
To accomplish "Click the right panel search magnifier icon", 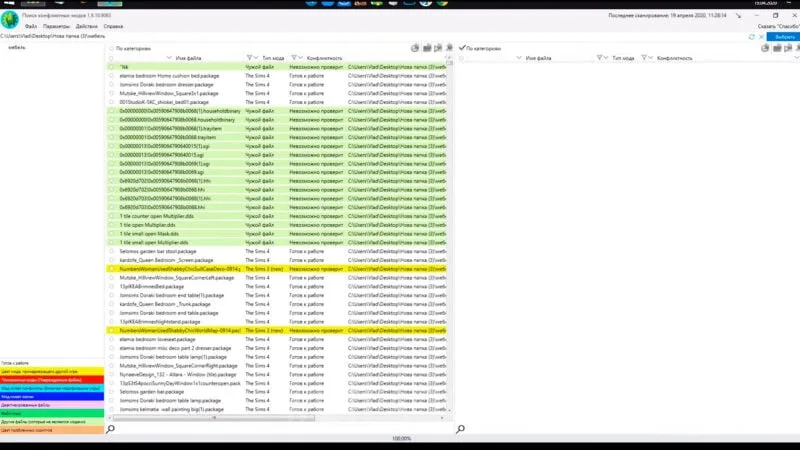I will (x=460, y=429).
